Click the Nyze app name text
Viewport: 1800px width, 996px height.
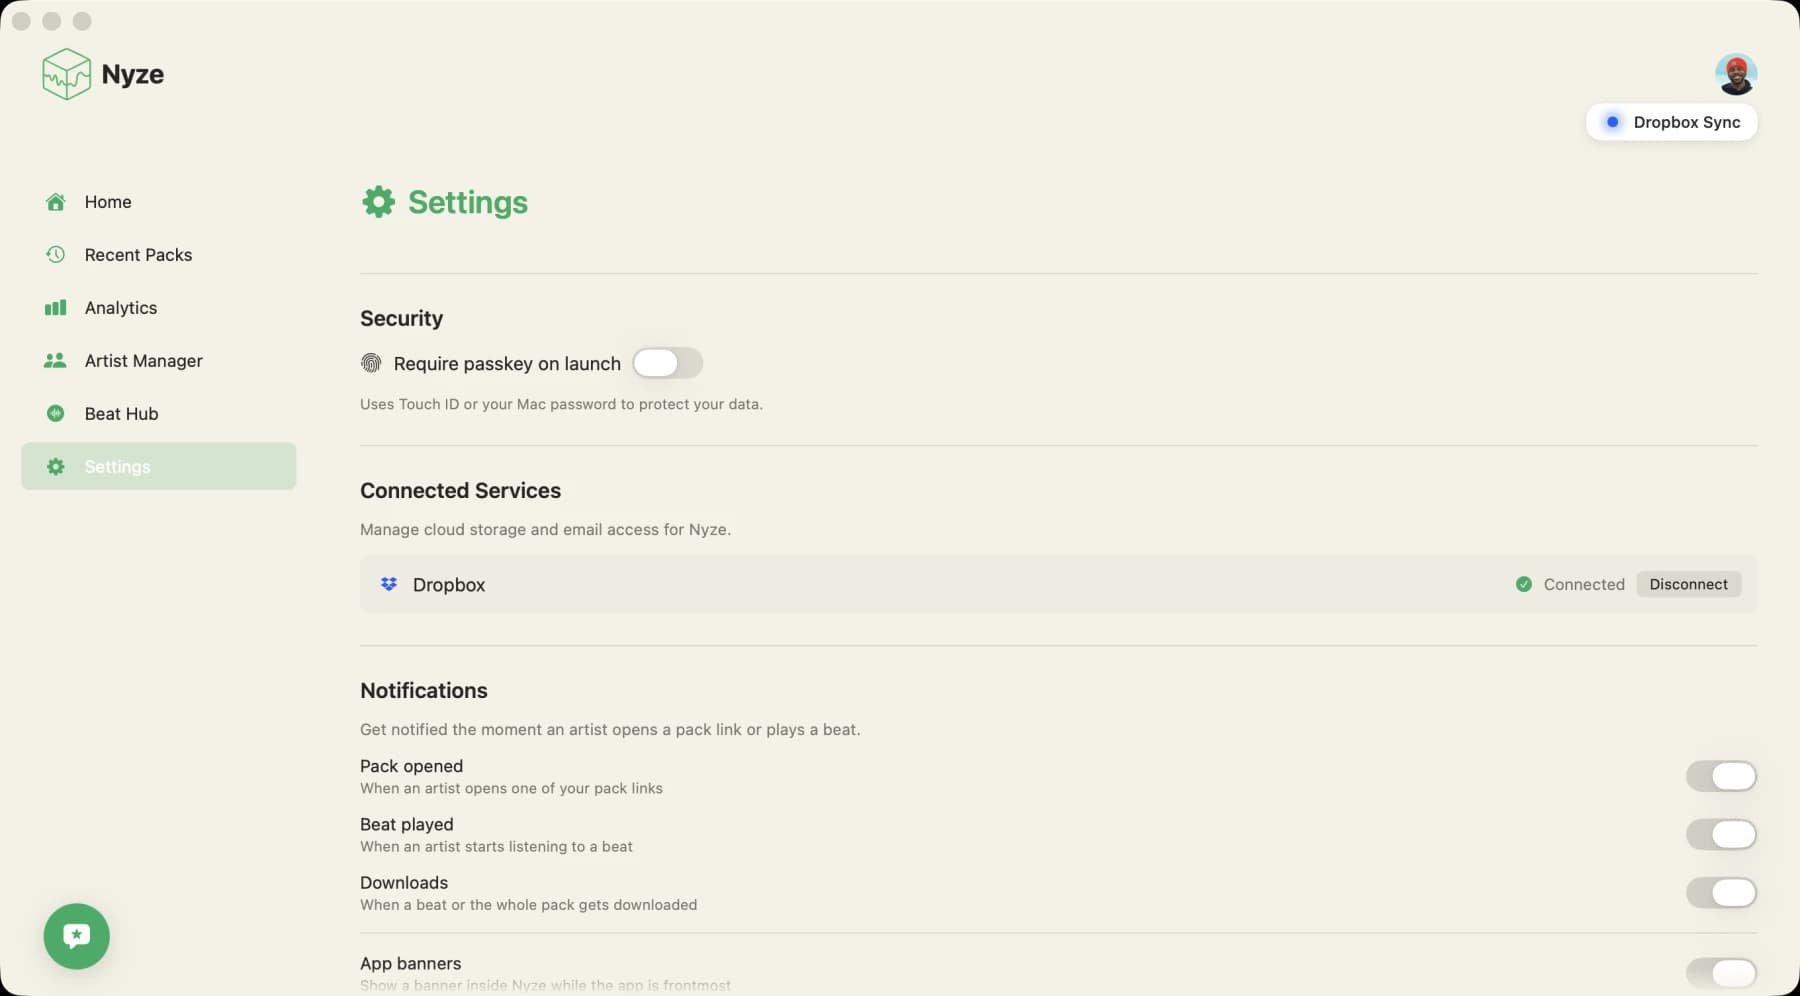click(x=133, y=75)
